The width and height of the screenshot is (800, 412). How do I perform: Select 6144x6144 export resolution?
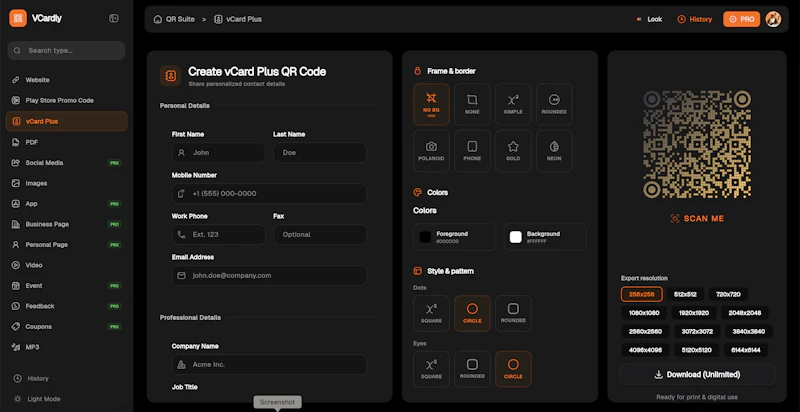coord(745,350)
